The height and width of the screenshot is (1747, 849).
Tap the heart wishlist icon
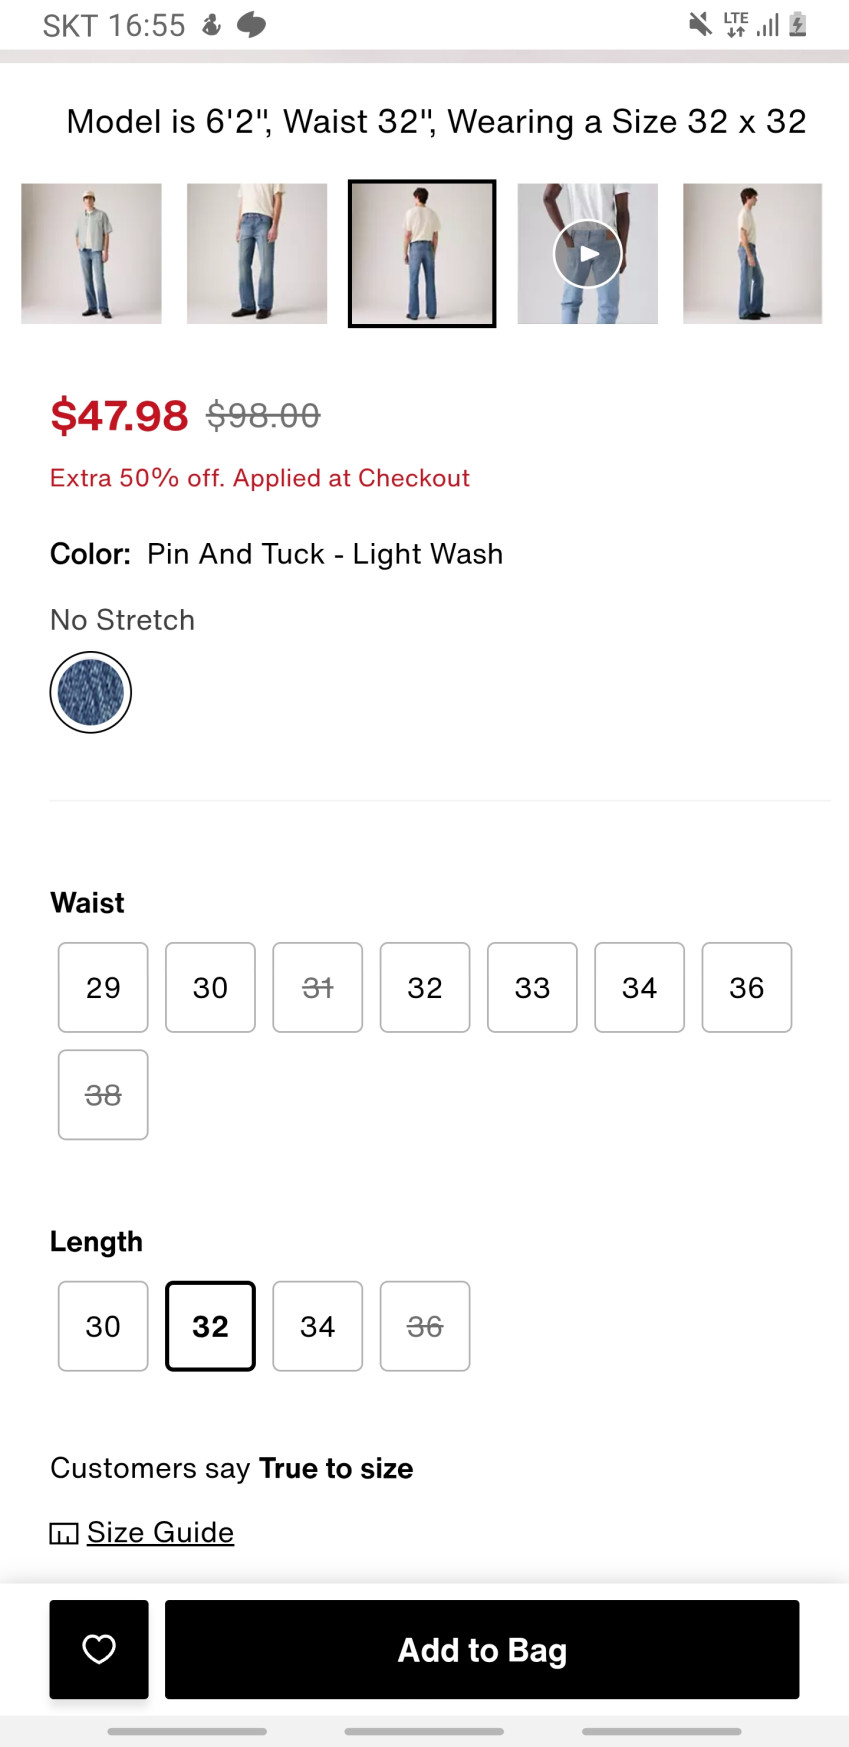(99, 1649)
